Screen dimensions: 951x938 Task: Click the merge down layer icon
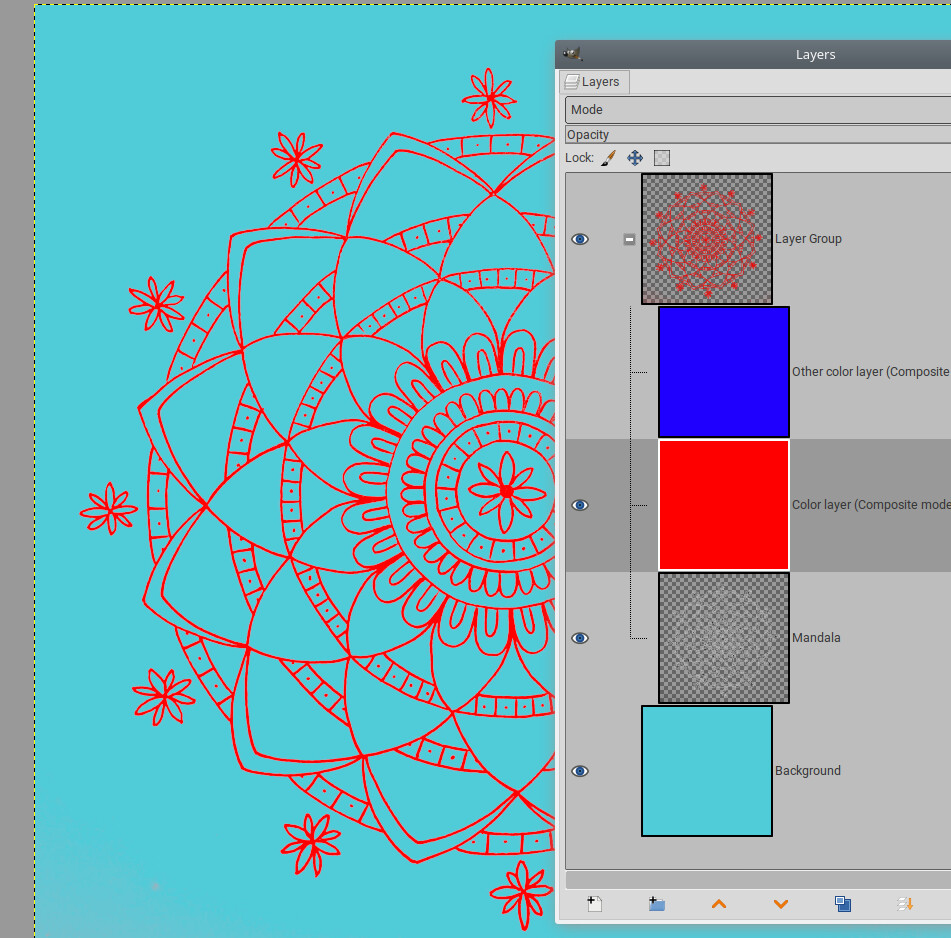[905, 904]
